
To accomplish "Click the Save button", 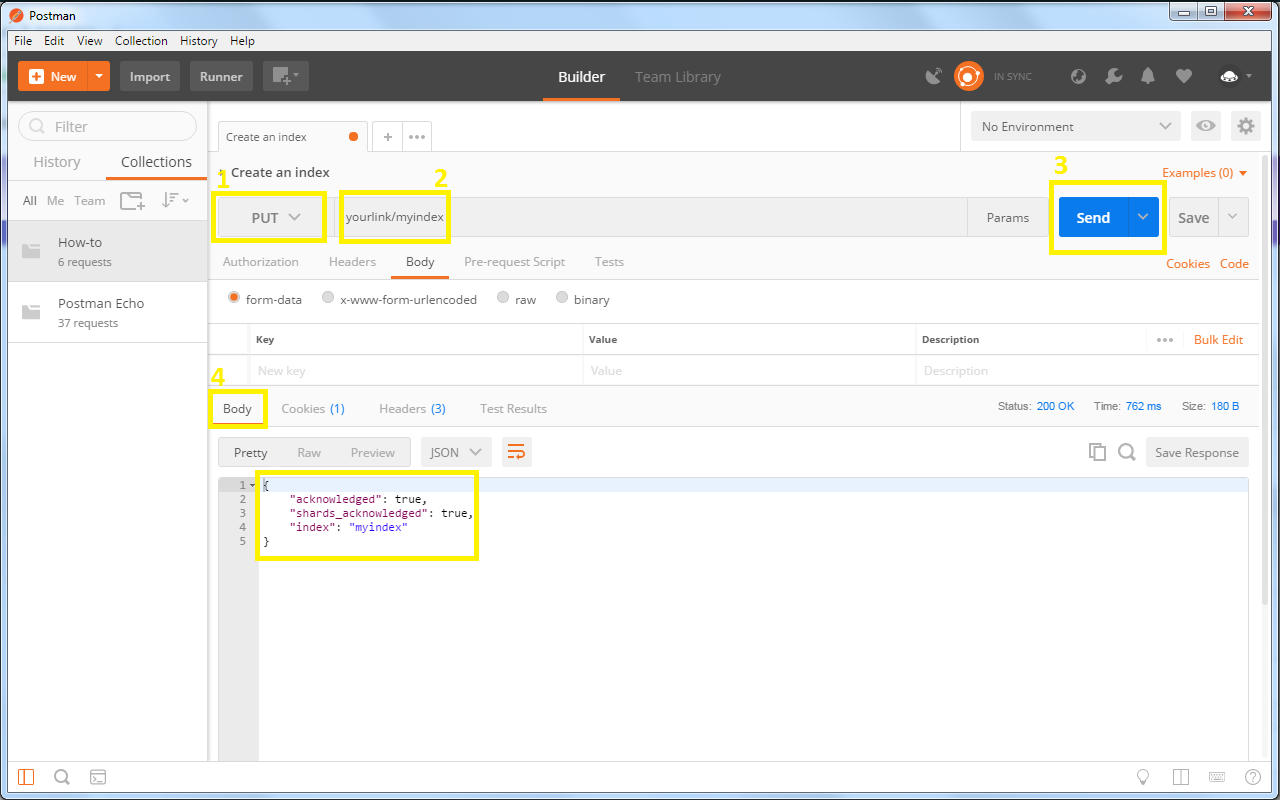I will [x=1193, y=217].
